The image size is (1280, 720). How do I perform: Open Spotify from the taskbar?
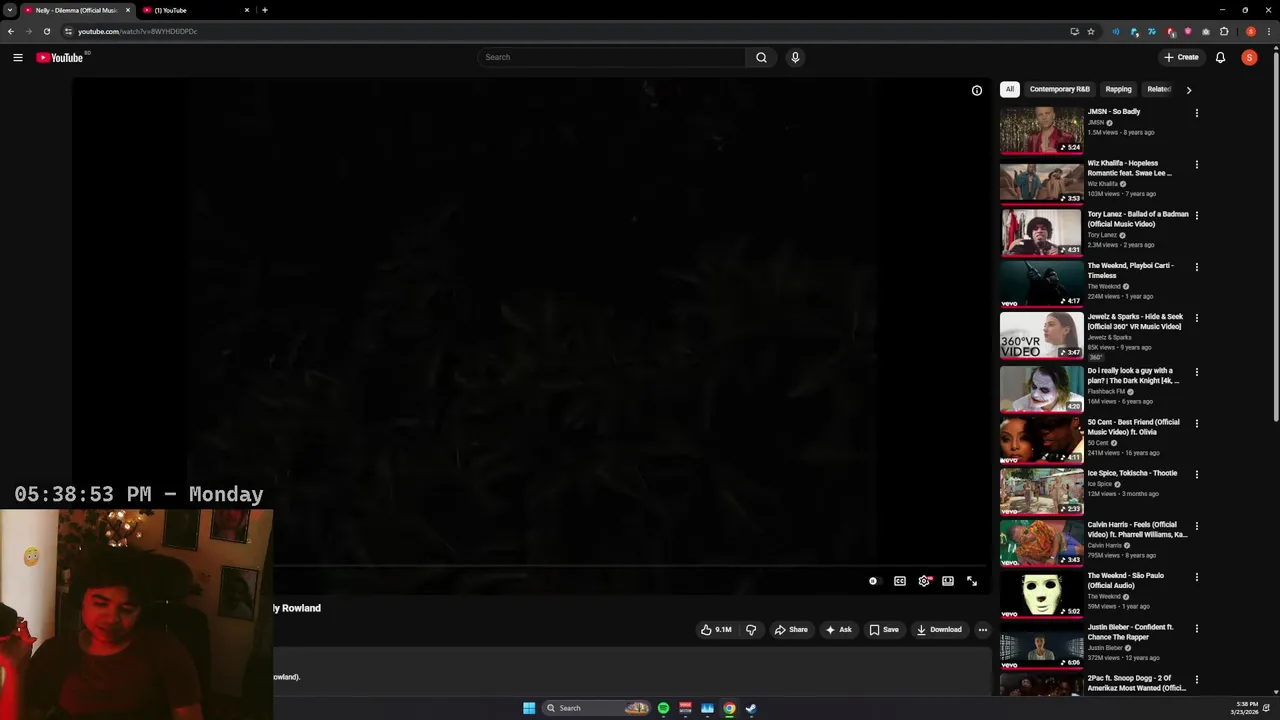click(x=663, y=708)
